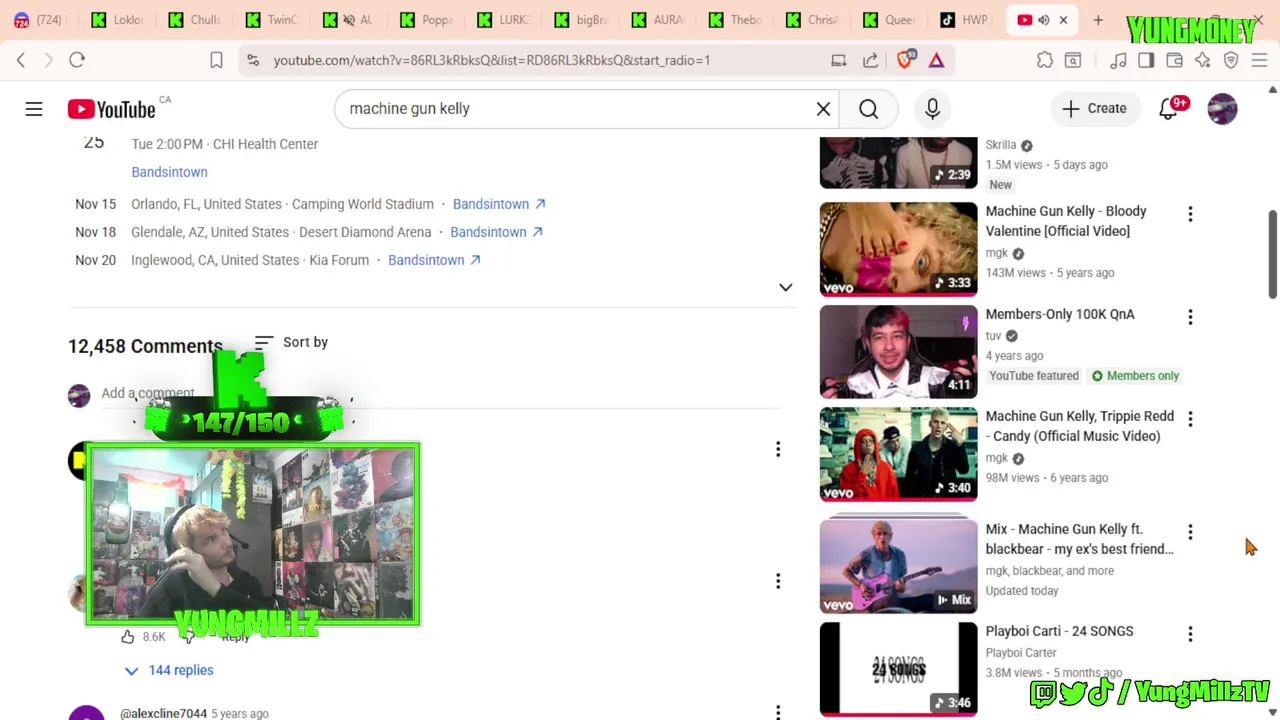Go back with the browser back arrow
This screenshot has height=720, width=1280.
coord(21,60)
